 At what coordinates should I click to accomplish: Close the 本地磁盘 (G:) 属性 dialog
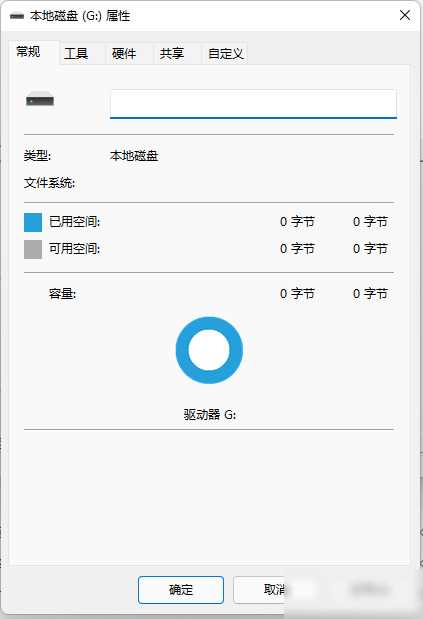click(404, 15)
